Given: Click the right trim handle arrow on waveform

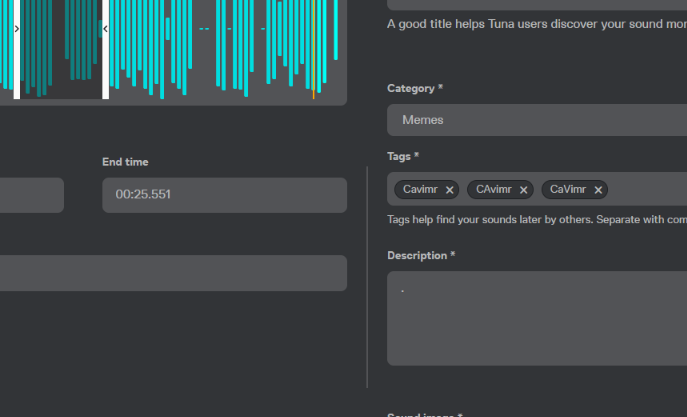Looking at the screenshot, I should pos(105,29).
